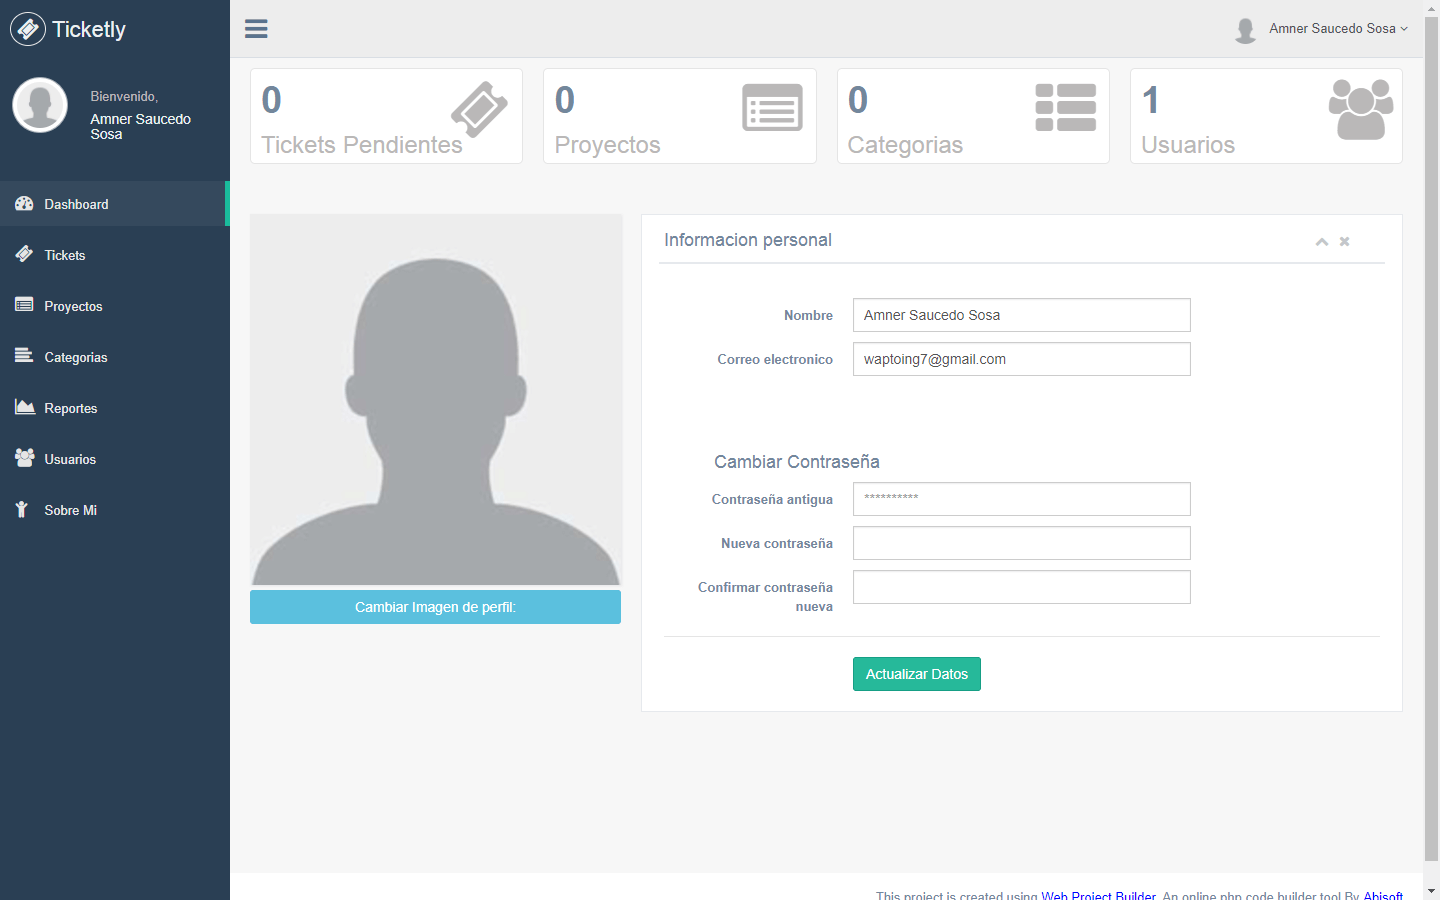Click the Proyectos card list icon

[x=772, y=108]
